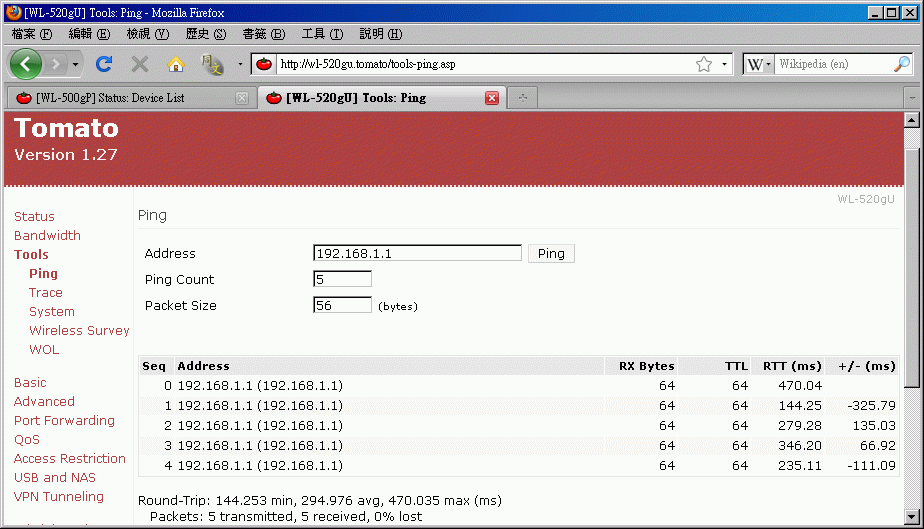The height and width of the screenshot is (529, 924).
Task: Close the WL-500gP Device List tab
Action: click(x=242, y=98)
